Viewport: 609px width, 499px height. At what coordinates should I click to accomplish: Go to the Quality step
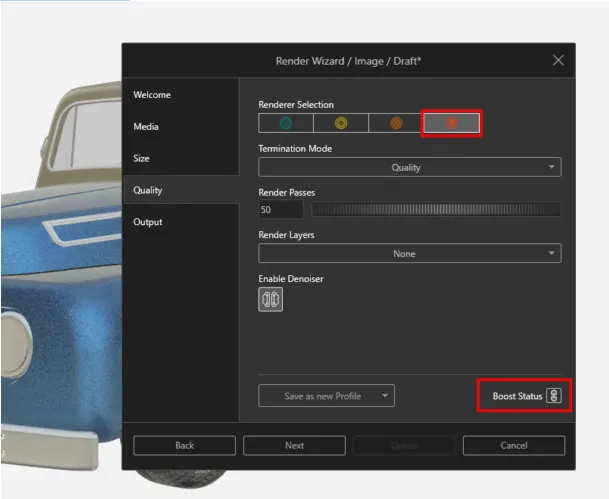pos(181,190)
